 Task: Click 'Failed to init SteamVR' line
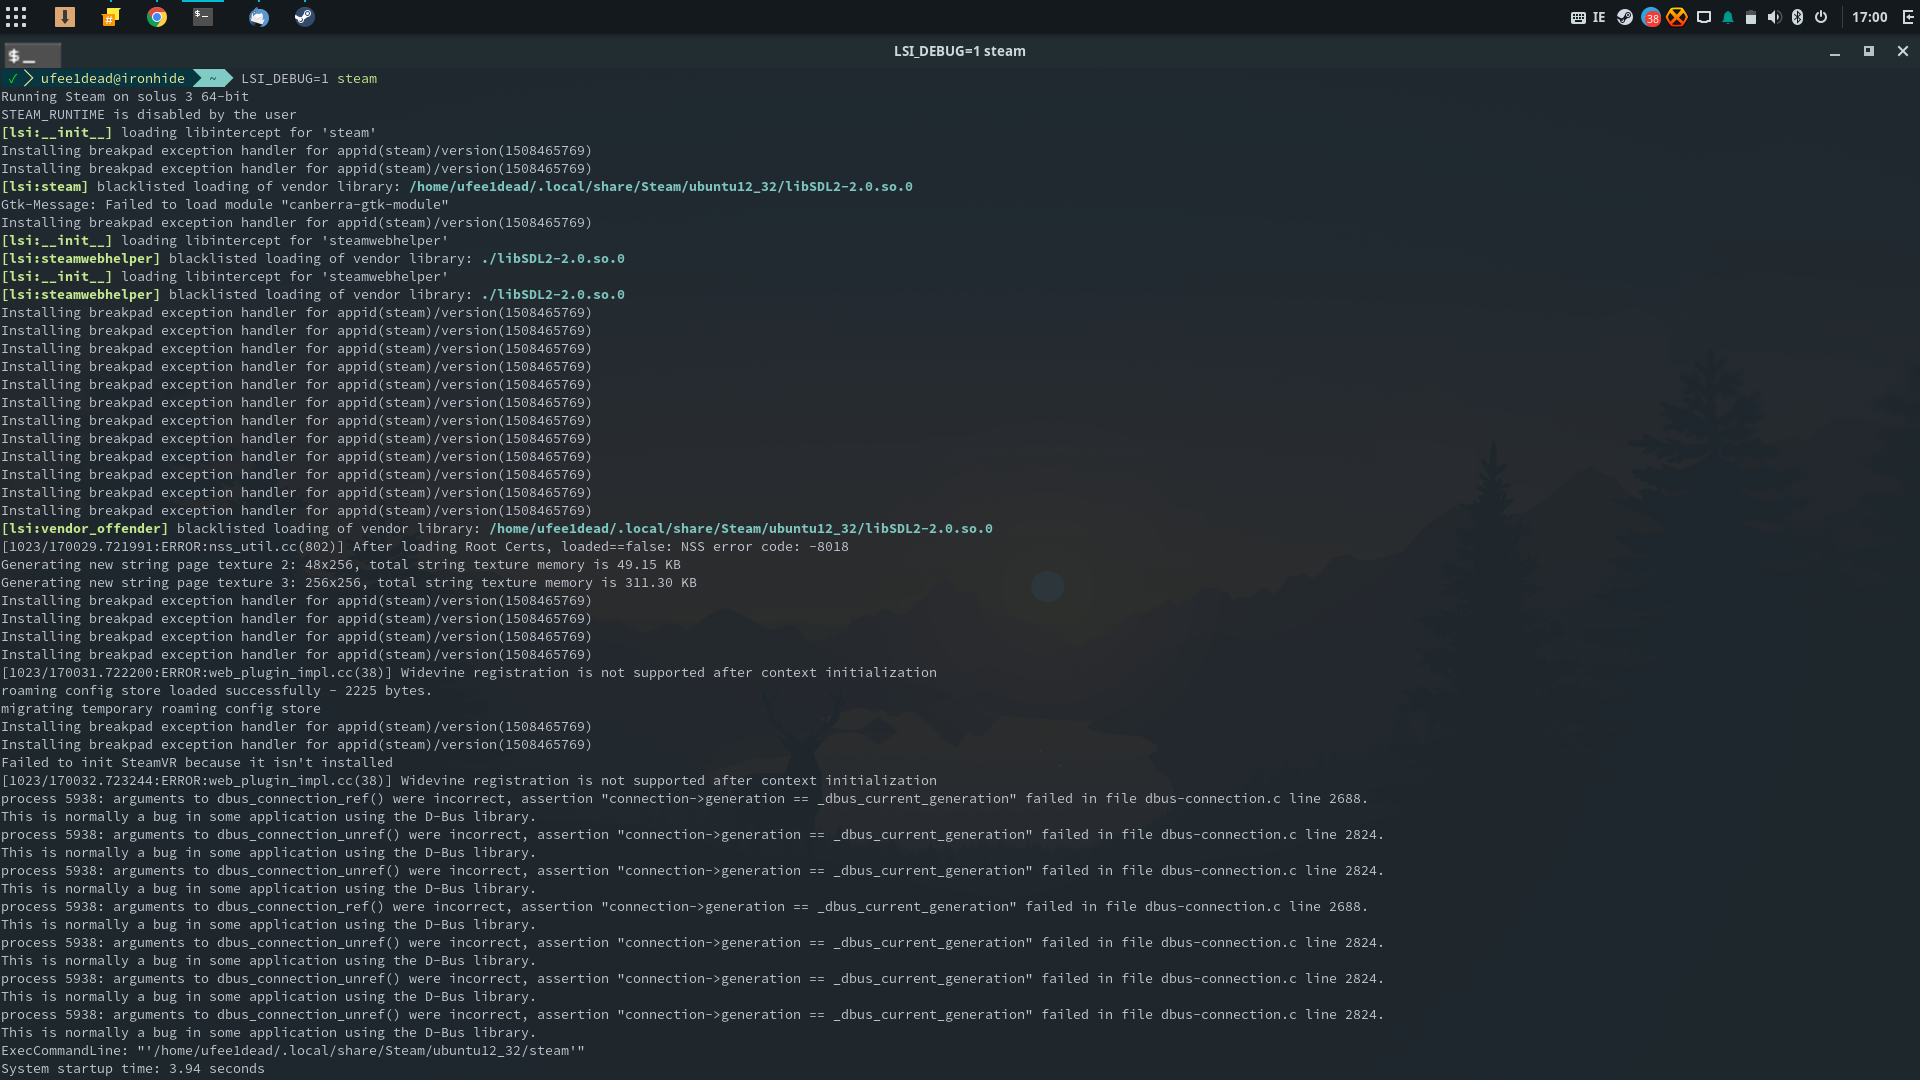[197, 762]
